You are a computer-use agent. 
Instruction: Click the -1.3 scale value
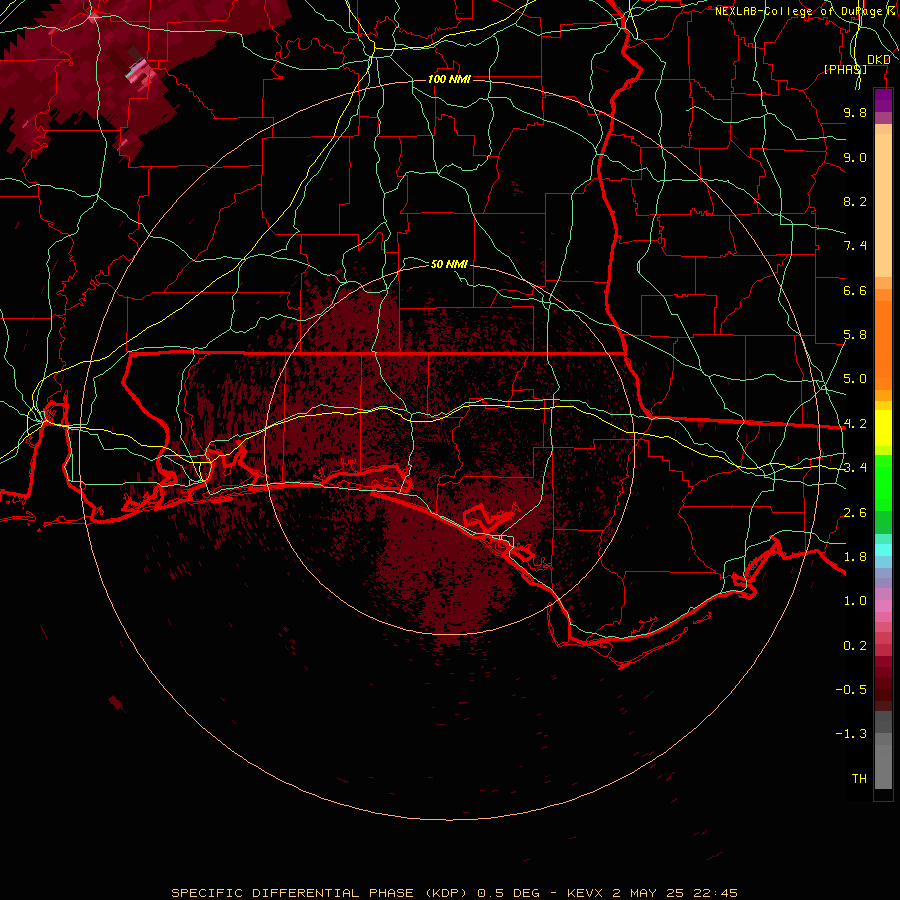(851, 734)
